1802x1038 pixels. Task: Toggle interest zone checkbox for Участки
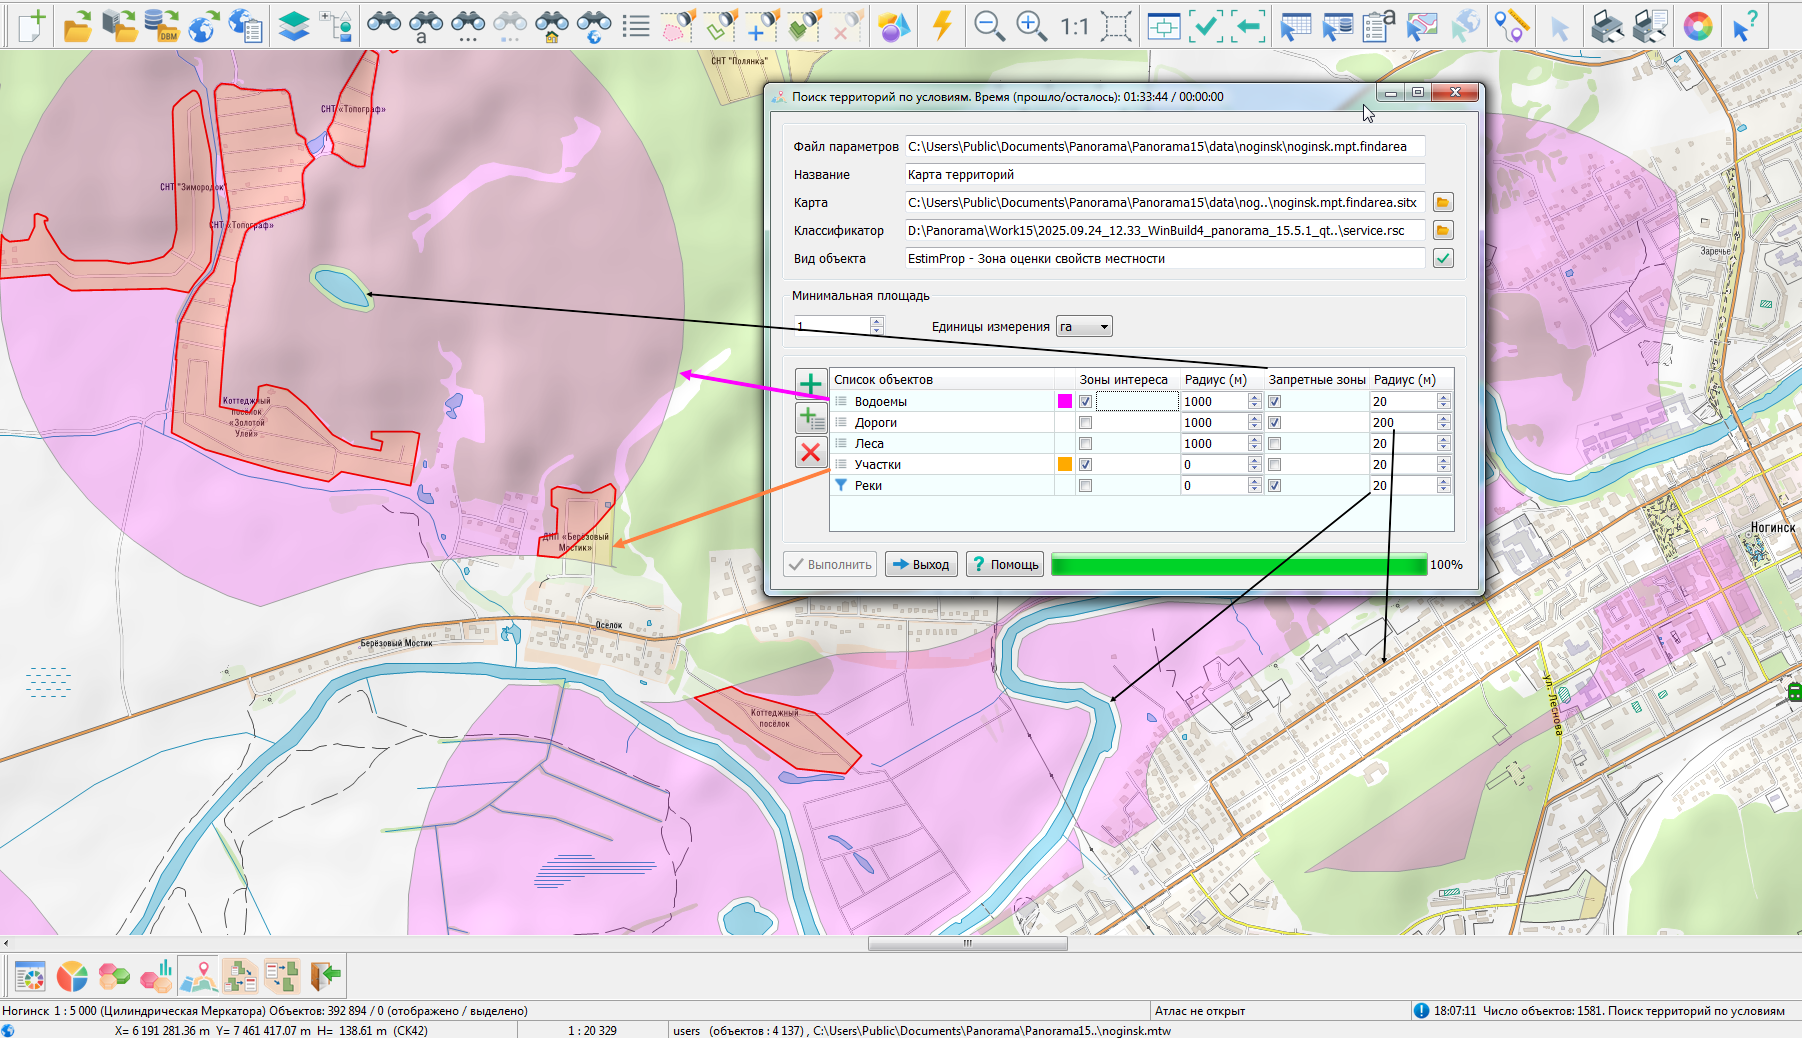pyautogui.click(x=1085, y=465)
